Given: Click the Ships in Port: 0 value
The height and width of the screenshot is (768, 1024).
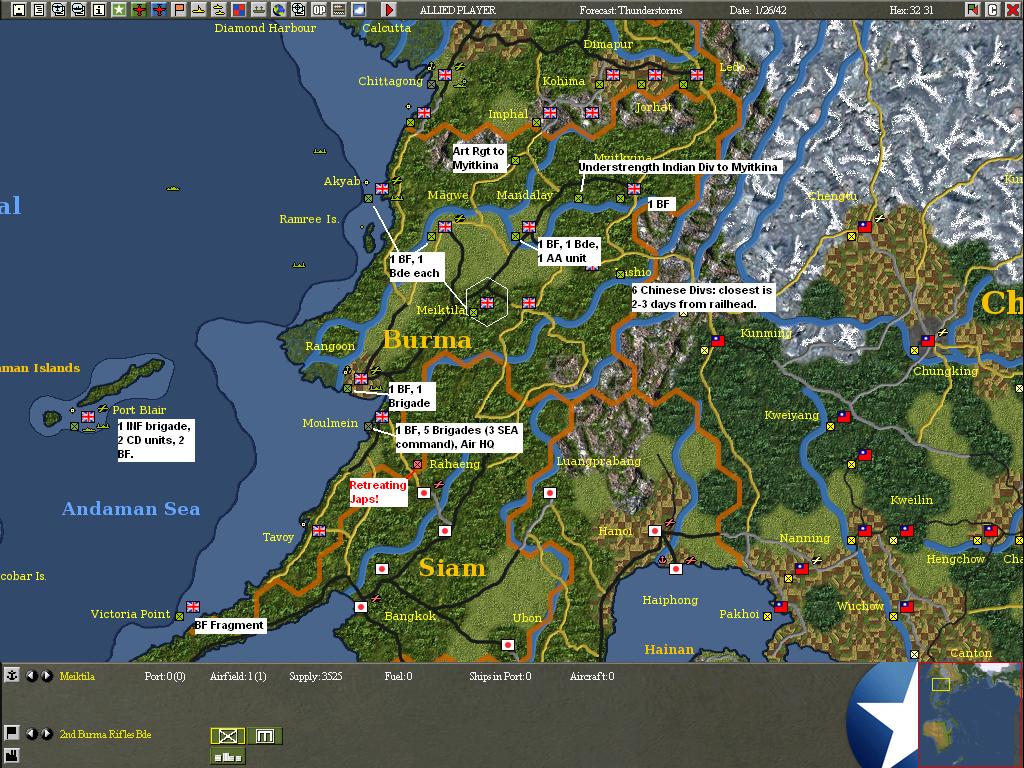Looking at the screenshot, I should click(x=500, y=676).
